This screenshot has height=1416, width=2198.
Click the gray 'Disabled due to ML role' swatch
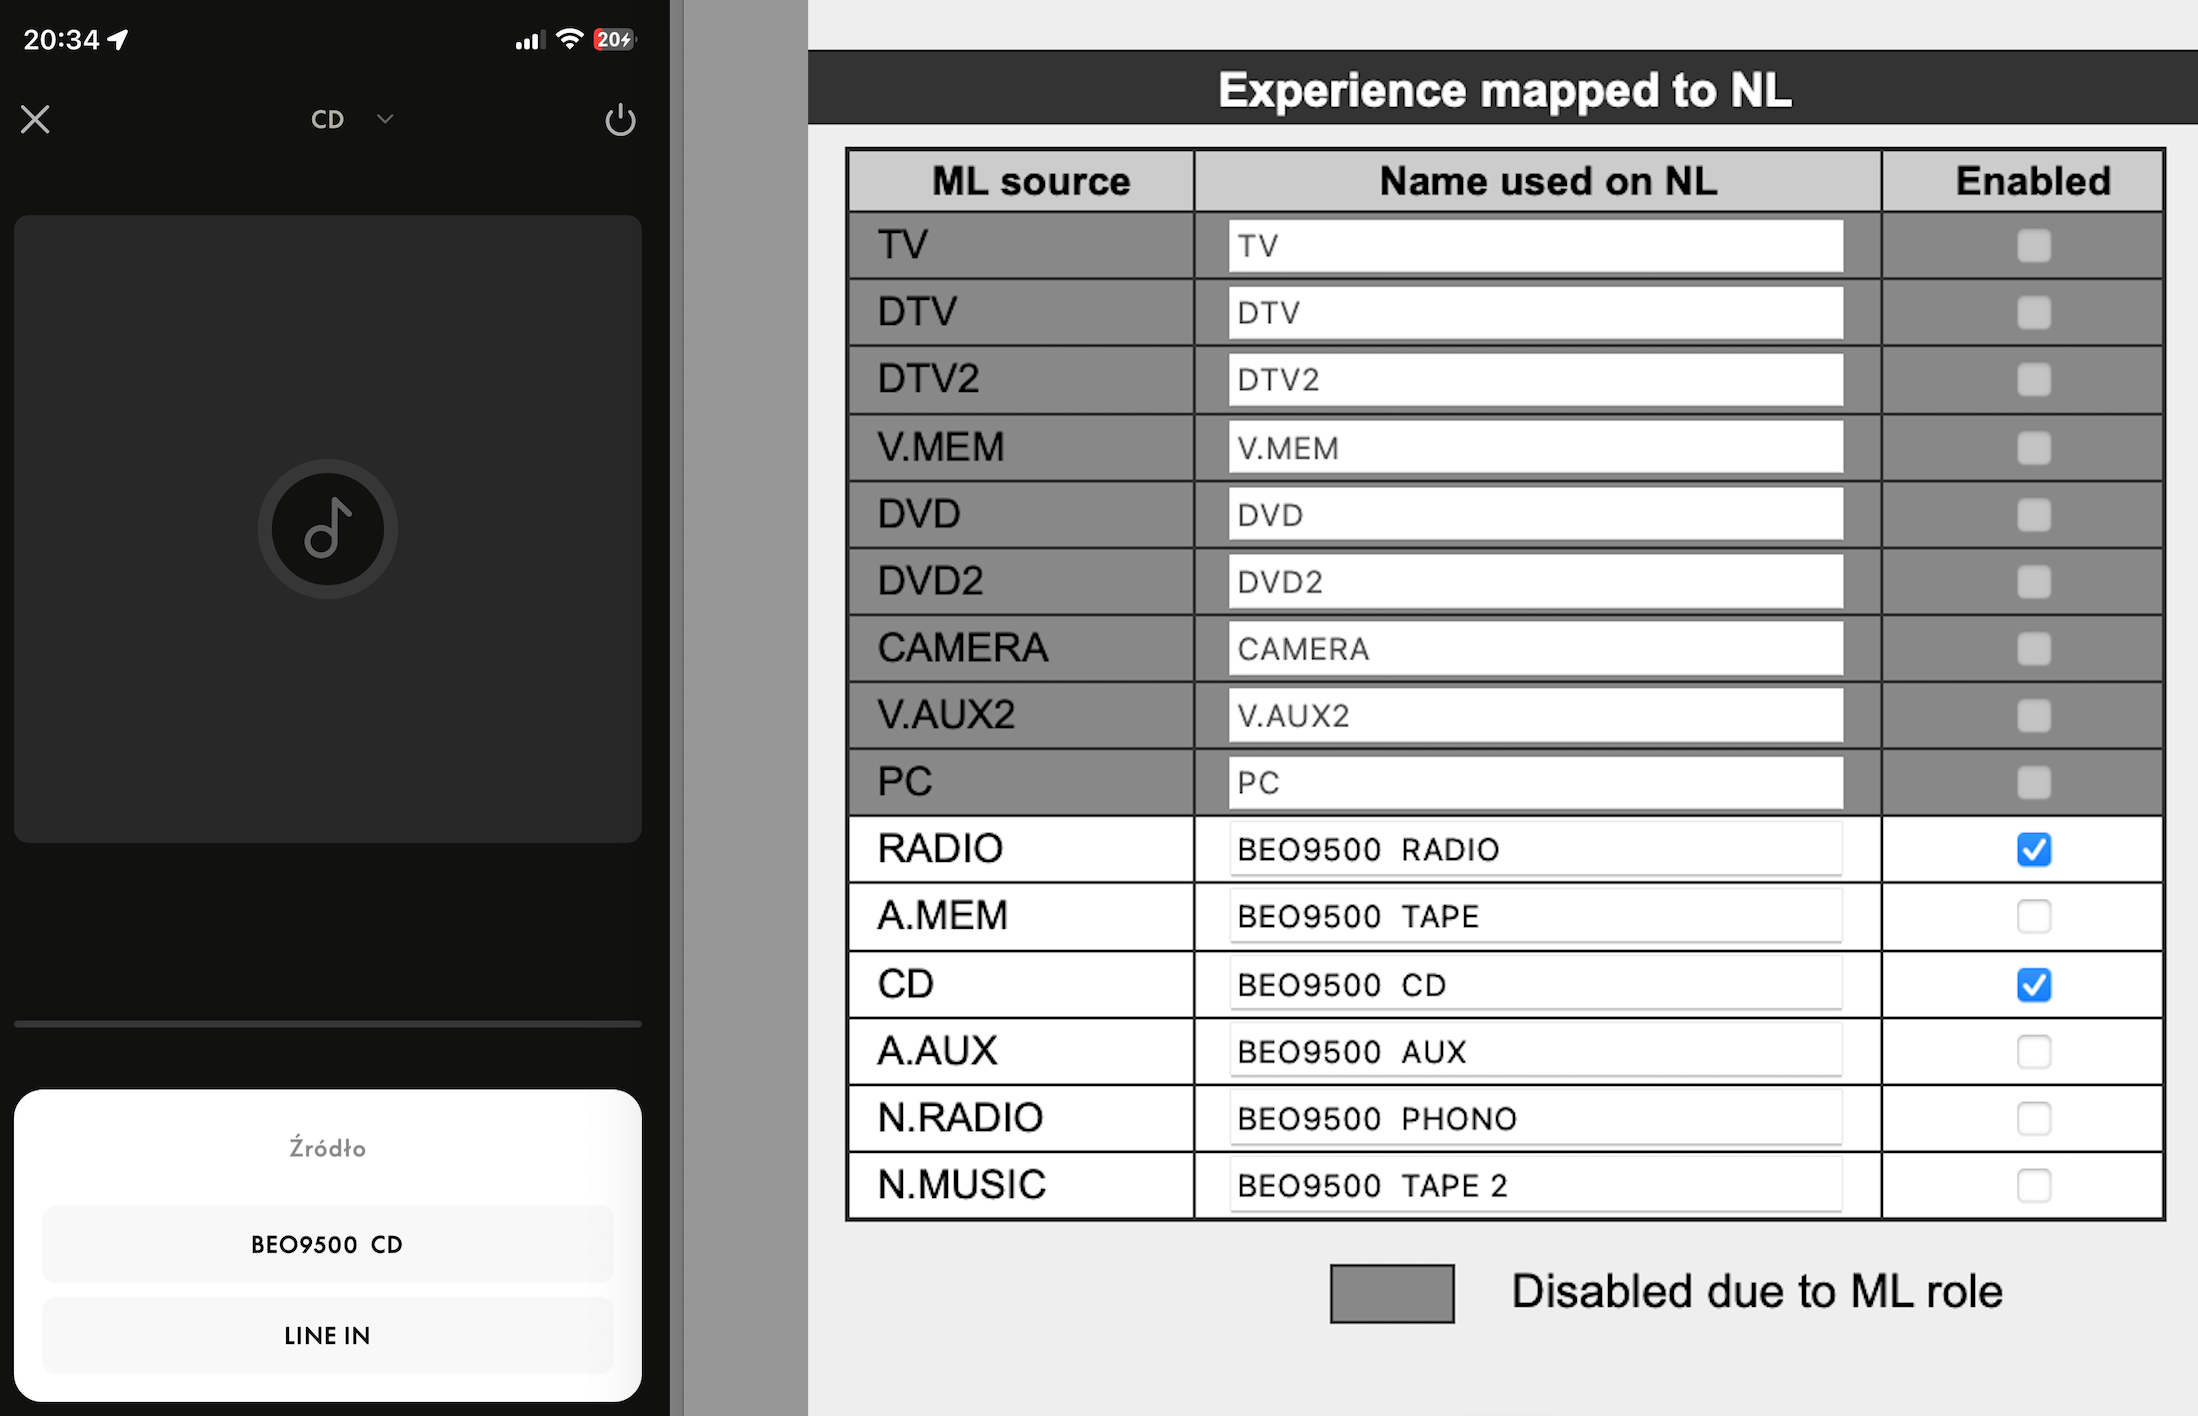(1391, 1293)
